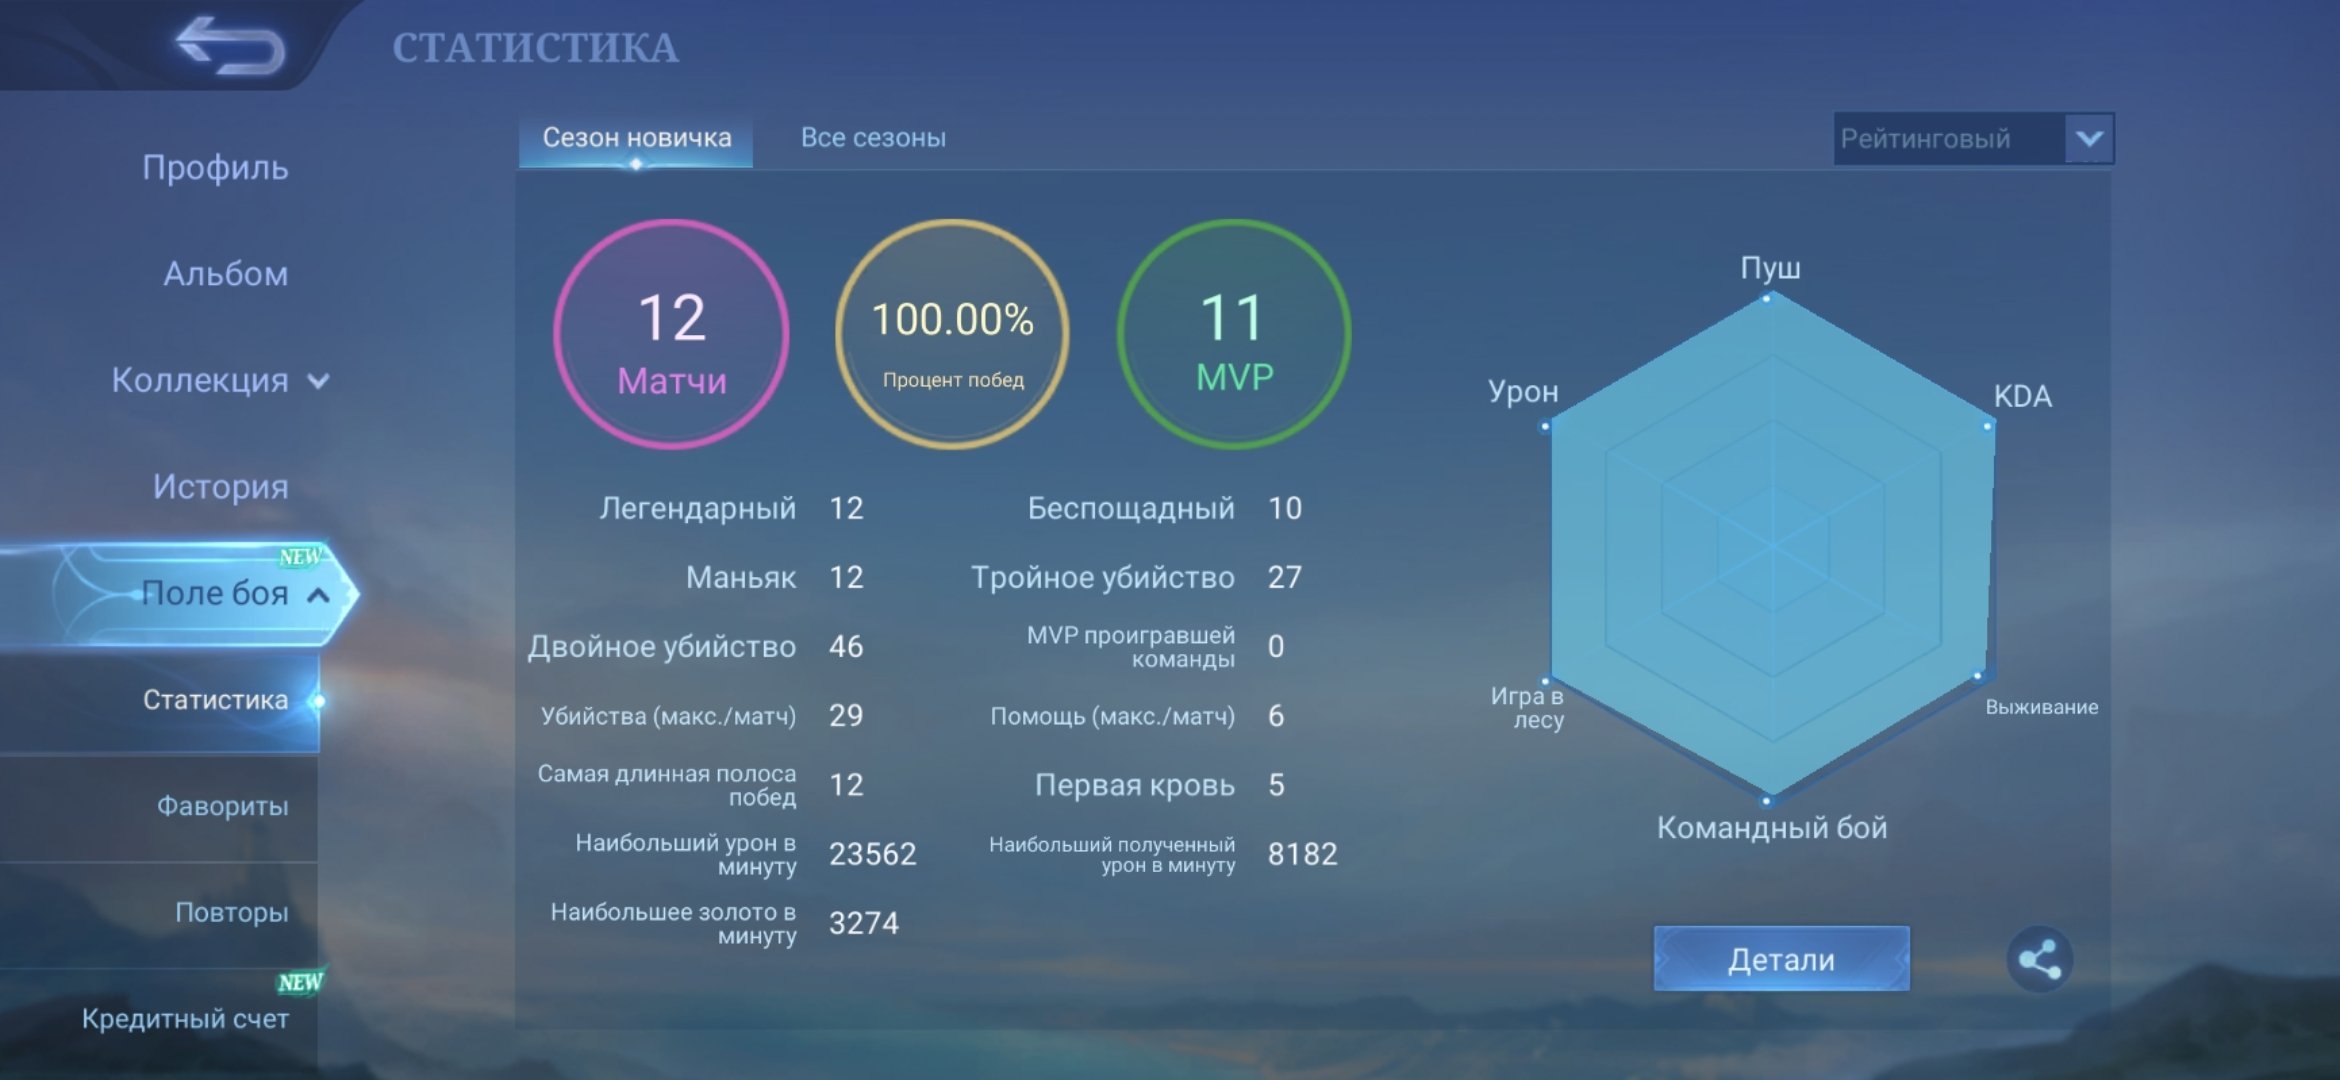Tap the 11 MVP circle

point(1234,334)
